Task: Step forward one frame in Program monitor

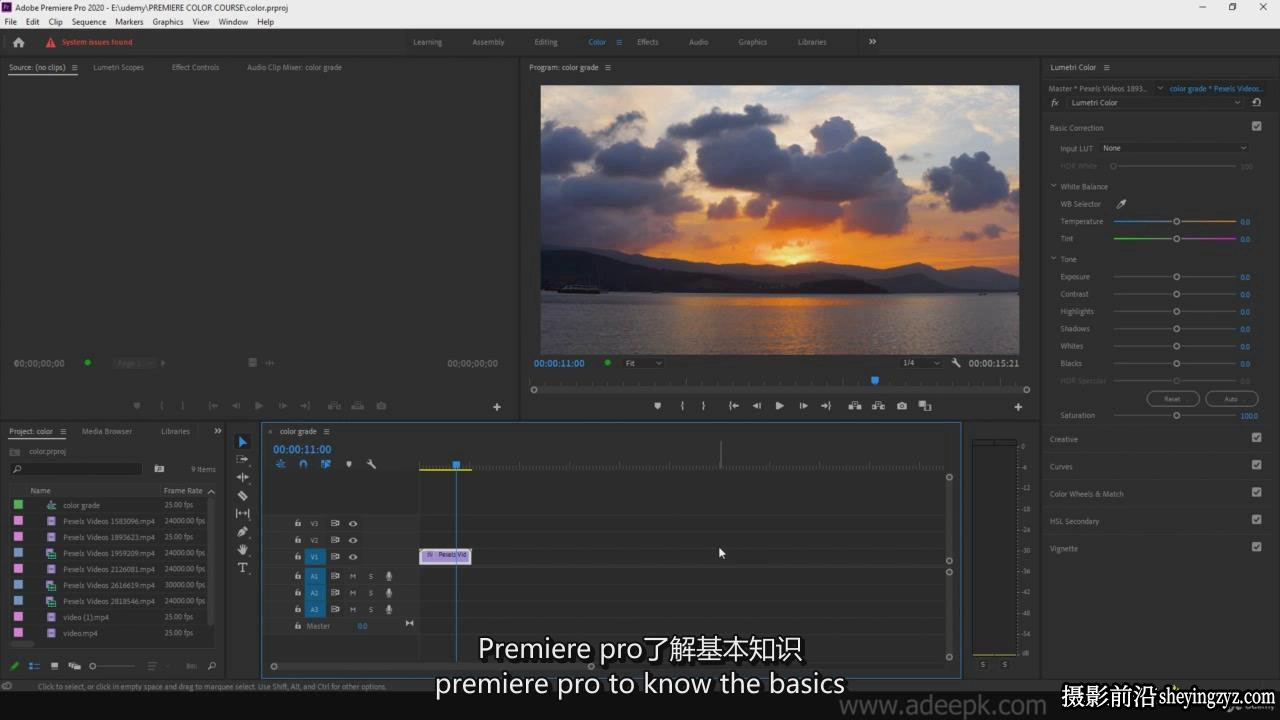Action: [x=803, y=406]
